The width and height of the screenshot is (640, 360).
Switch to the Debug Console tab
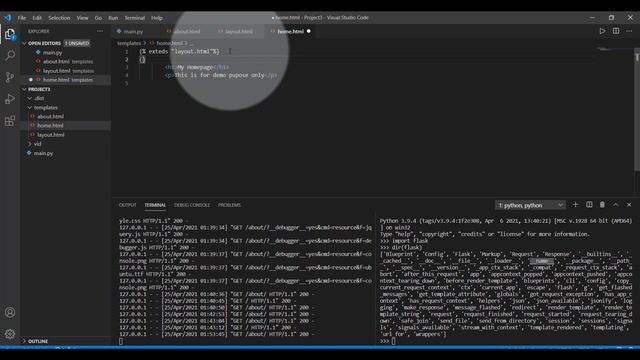192,205
